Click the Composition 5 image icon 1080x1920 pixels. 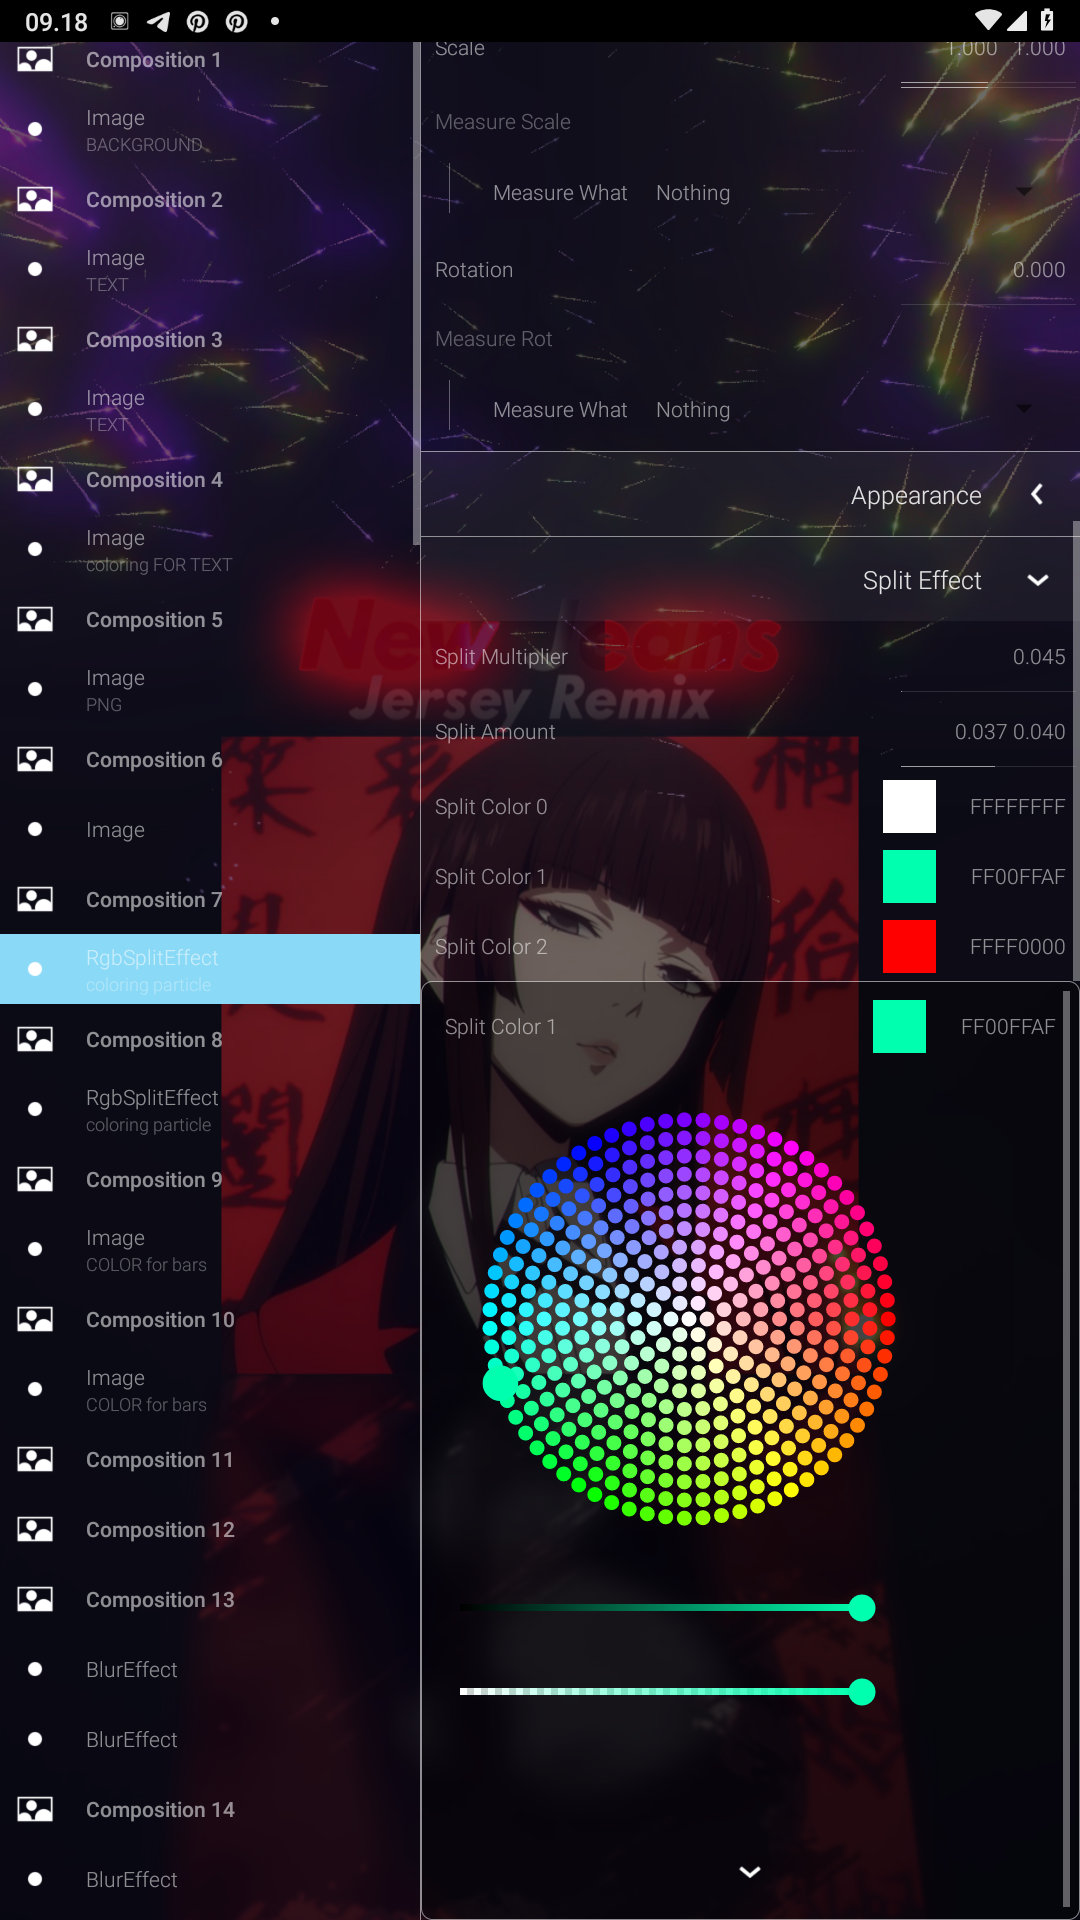tap(35, 620)
